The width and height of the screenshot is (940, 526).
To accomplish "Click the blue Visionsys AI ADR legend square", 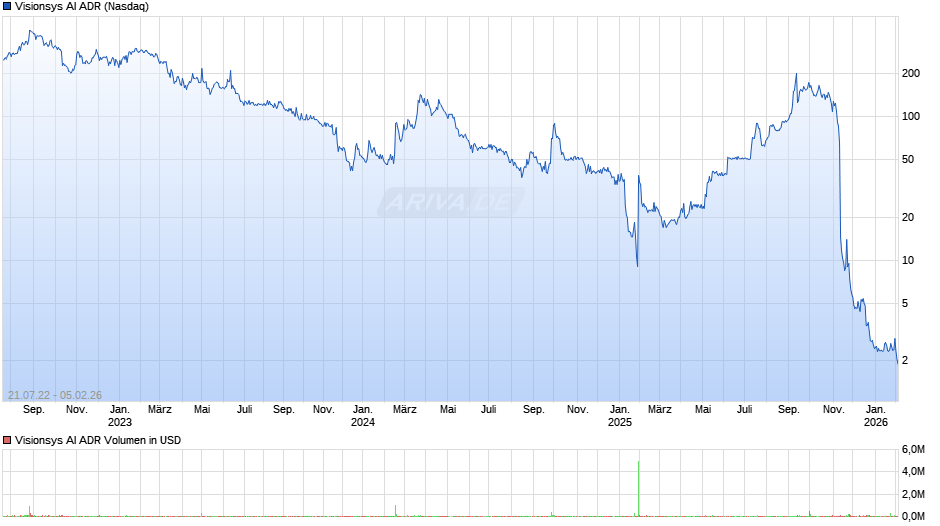I will (7, 7).
